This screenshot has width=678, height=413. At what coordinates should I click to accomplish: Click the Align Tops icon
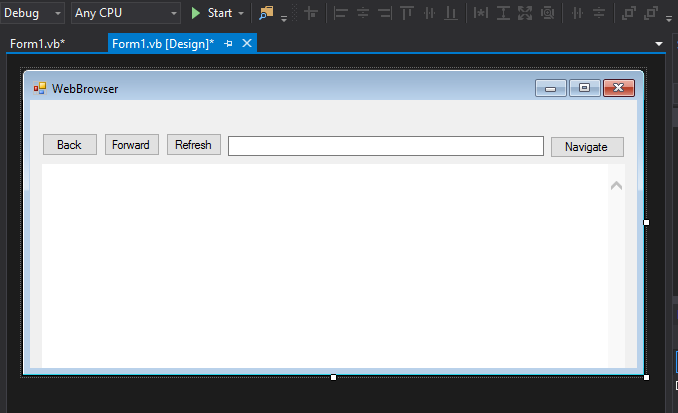click(407, 13)
